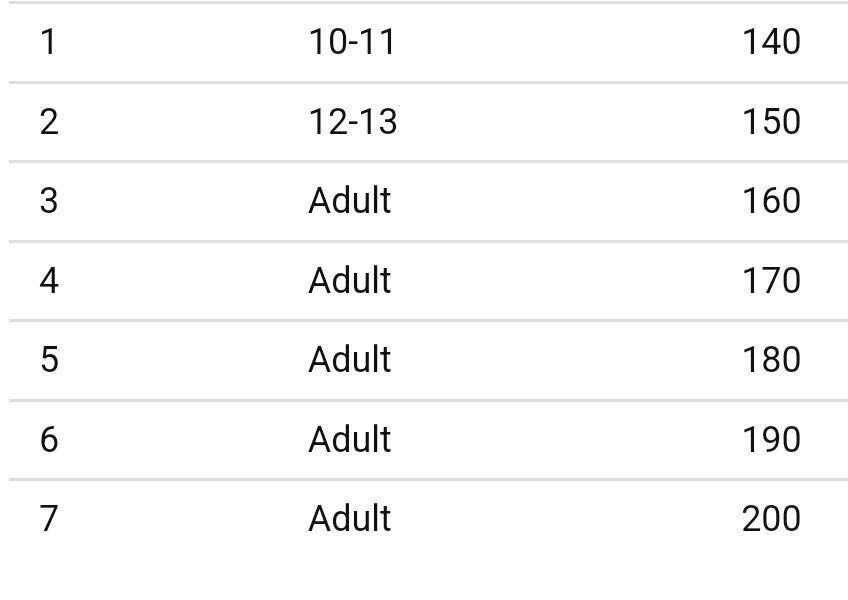Select the value 150
Image resolution: width=848 pixels, height=600 pixels.
coord(771,122)
